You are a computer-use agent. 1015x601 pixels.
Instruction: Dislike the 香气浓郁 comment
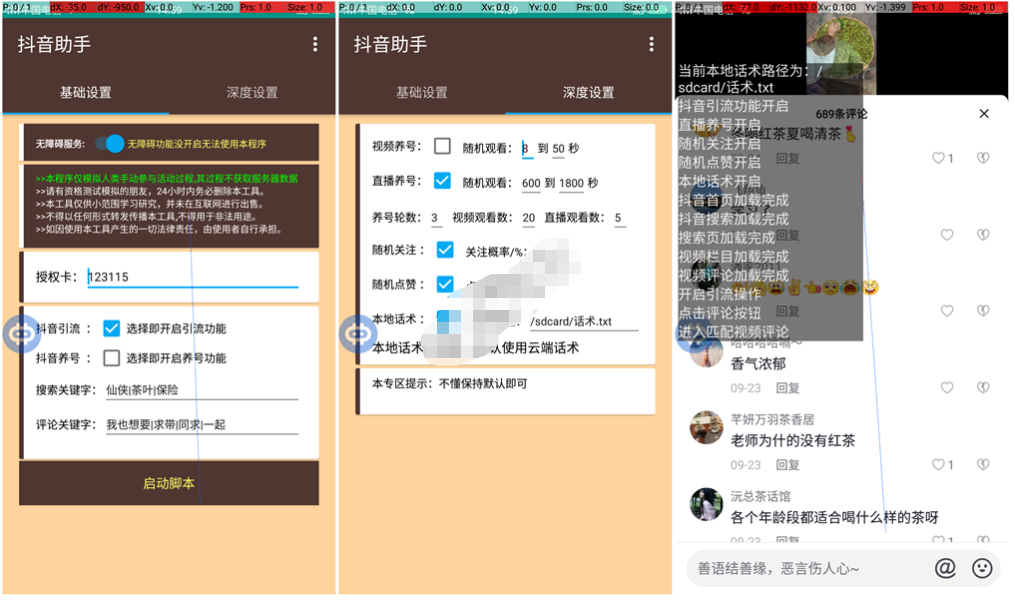point(983,387)
